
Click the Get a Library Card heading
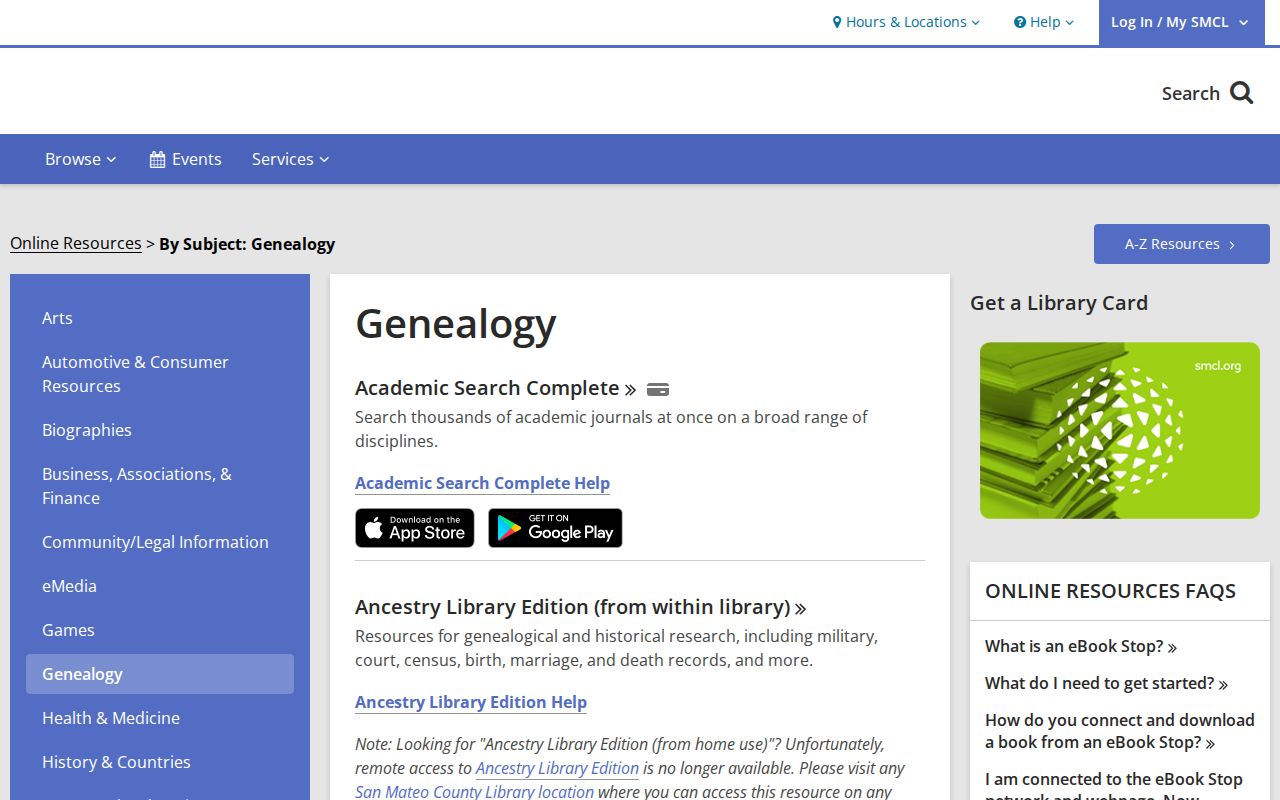1059,303
